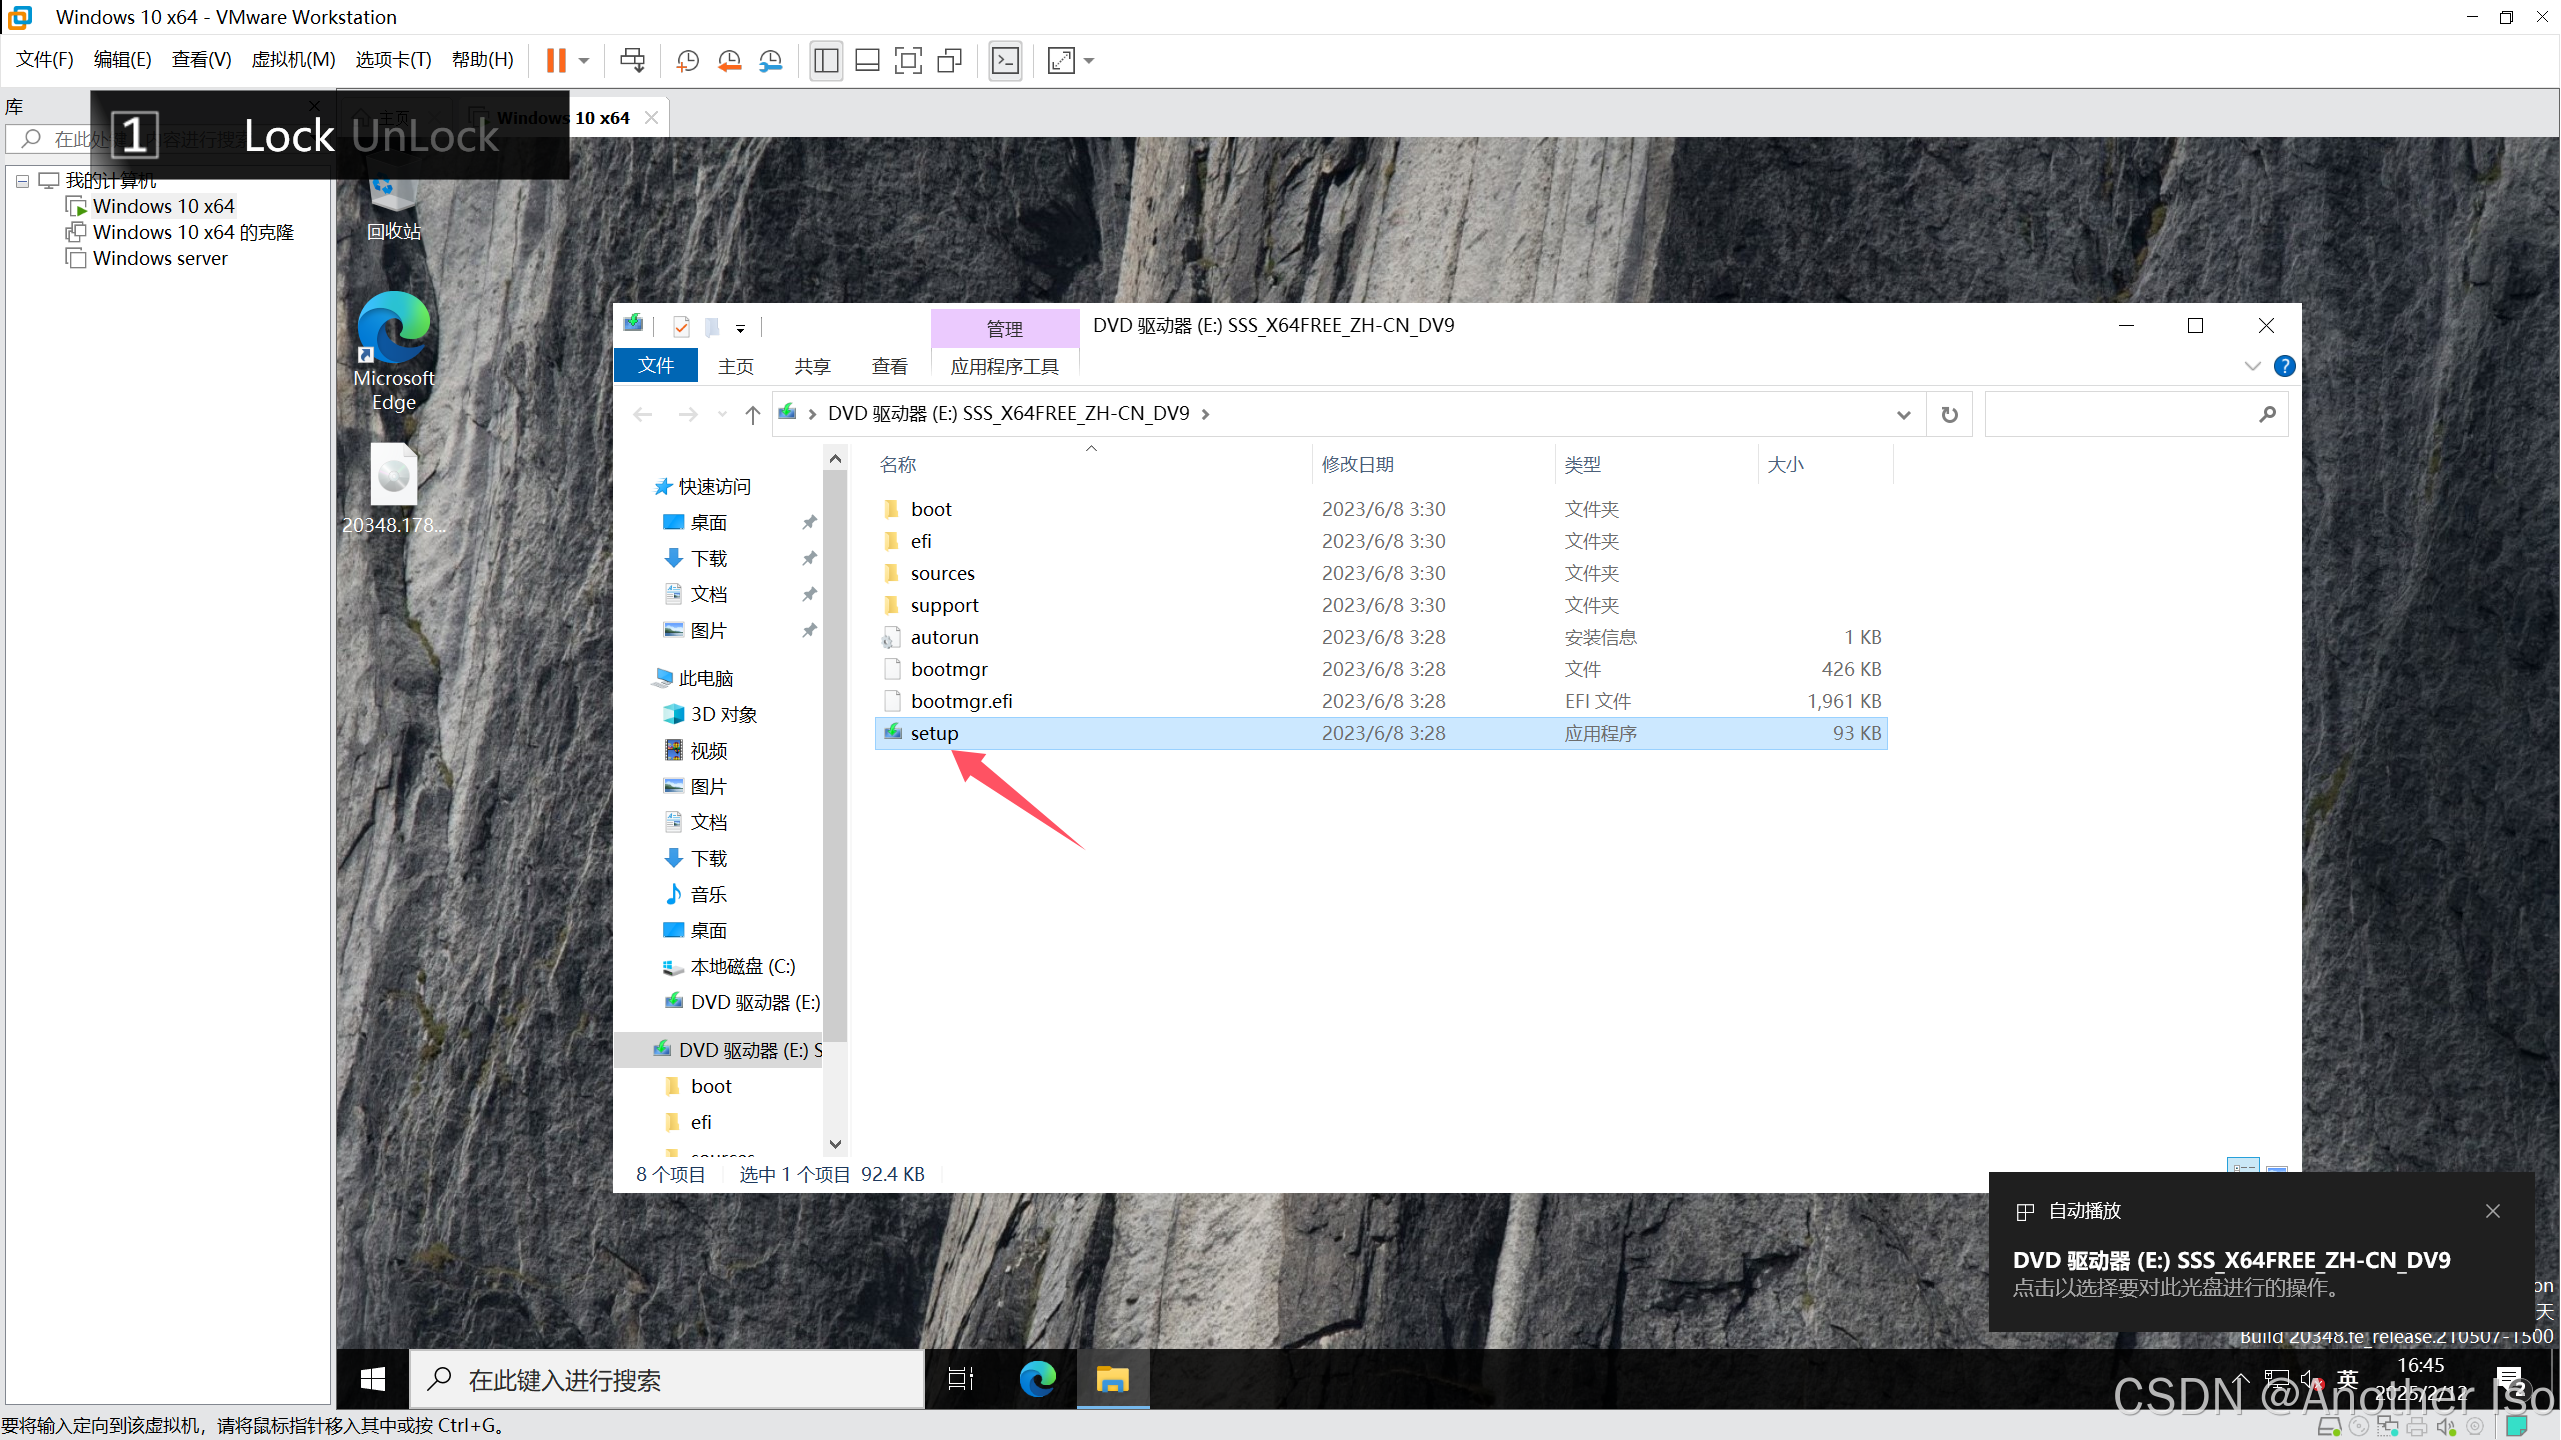
Task: Open the console view icon
Action: 1005,61
